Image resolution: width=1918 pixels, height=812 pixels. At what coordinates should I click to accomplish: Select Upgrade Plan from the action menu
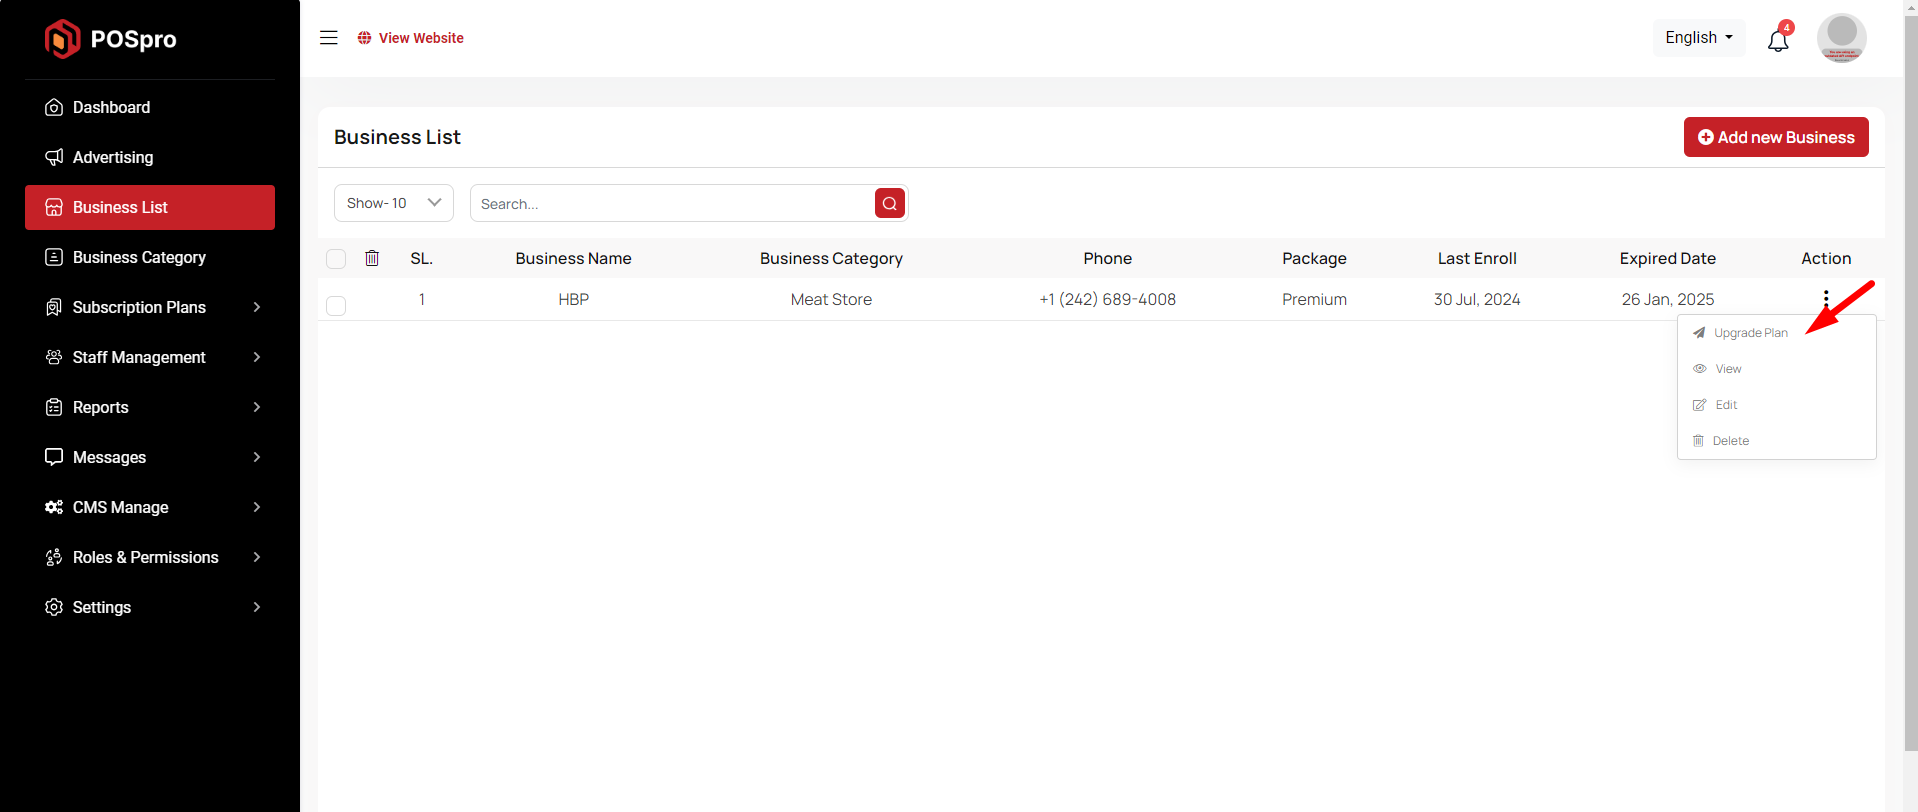1749,333
